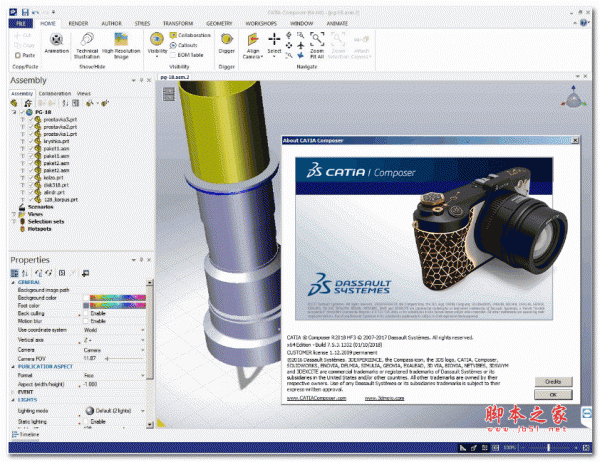Screen dimensions: 600x462
Task: Open the Format dropdown
Action: tap(143, 375)
